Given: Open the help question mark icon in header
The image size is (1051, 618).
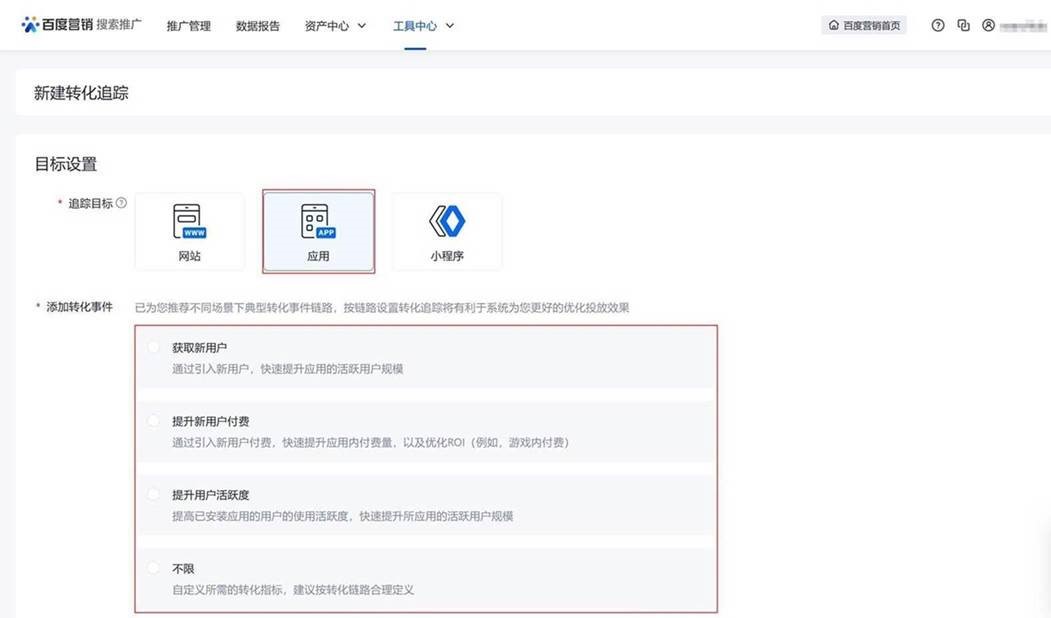Looking at the screenshot, I should [x=937, y=26].
